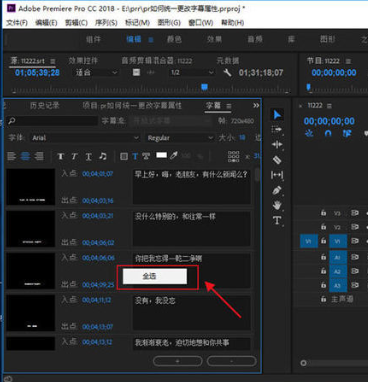Toggle lock on track V3
This screenshot has height=382, width=368.
[x=323, y=212]
